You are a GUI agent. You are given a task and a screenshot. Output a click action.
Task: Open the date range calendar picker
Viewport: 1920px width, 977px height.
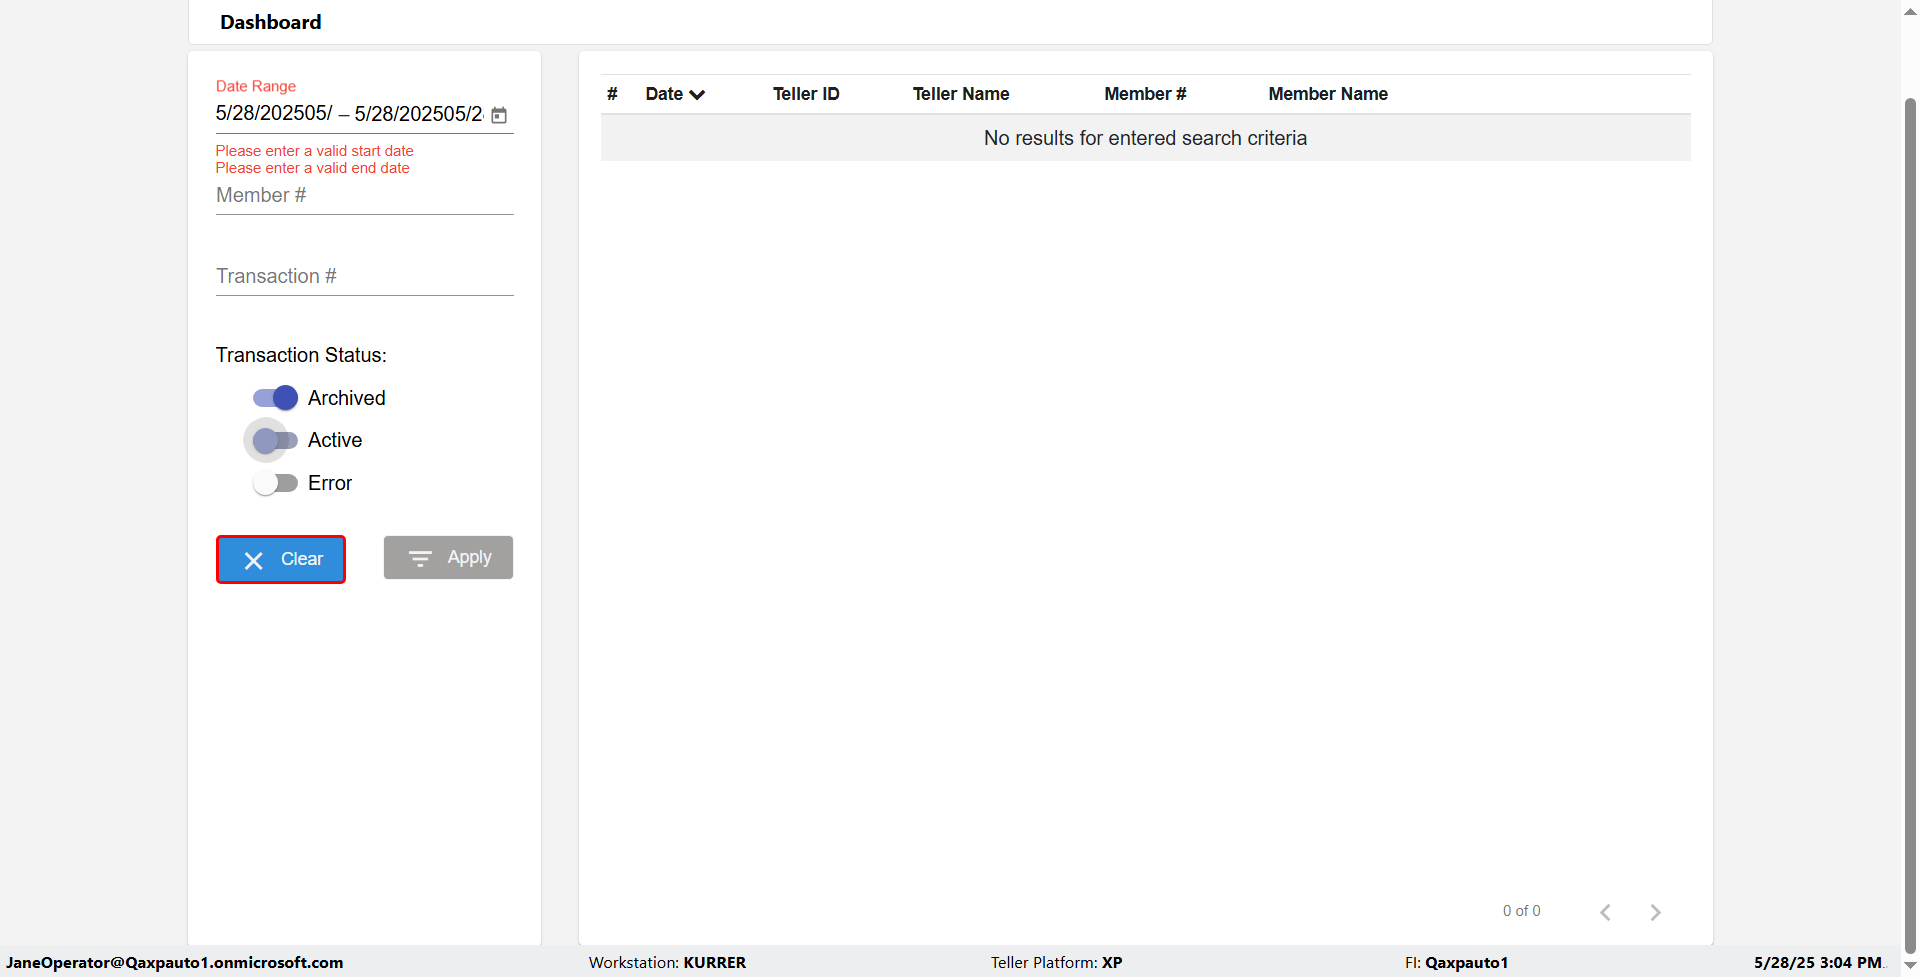coord(499,115)
